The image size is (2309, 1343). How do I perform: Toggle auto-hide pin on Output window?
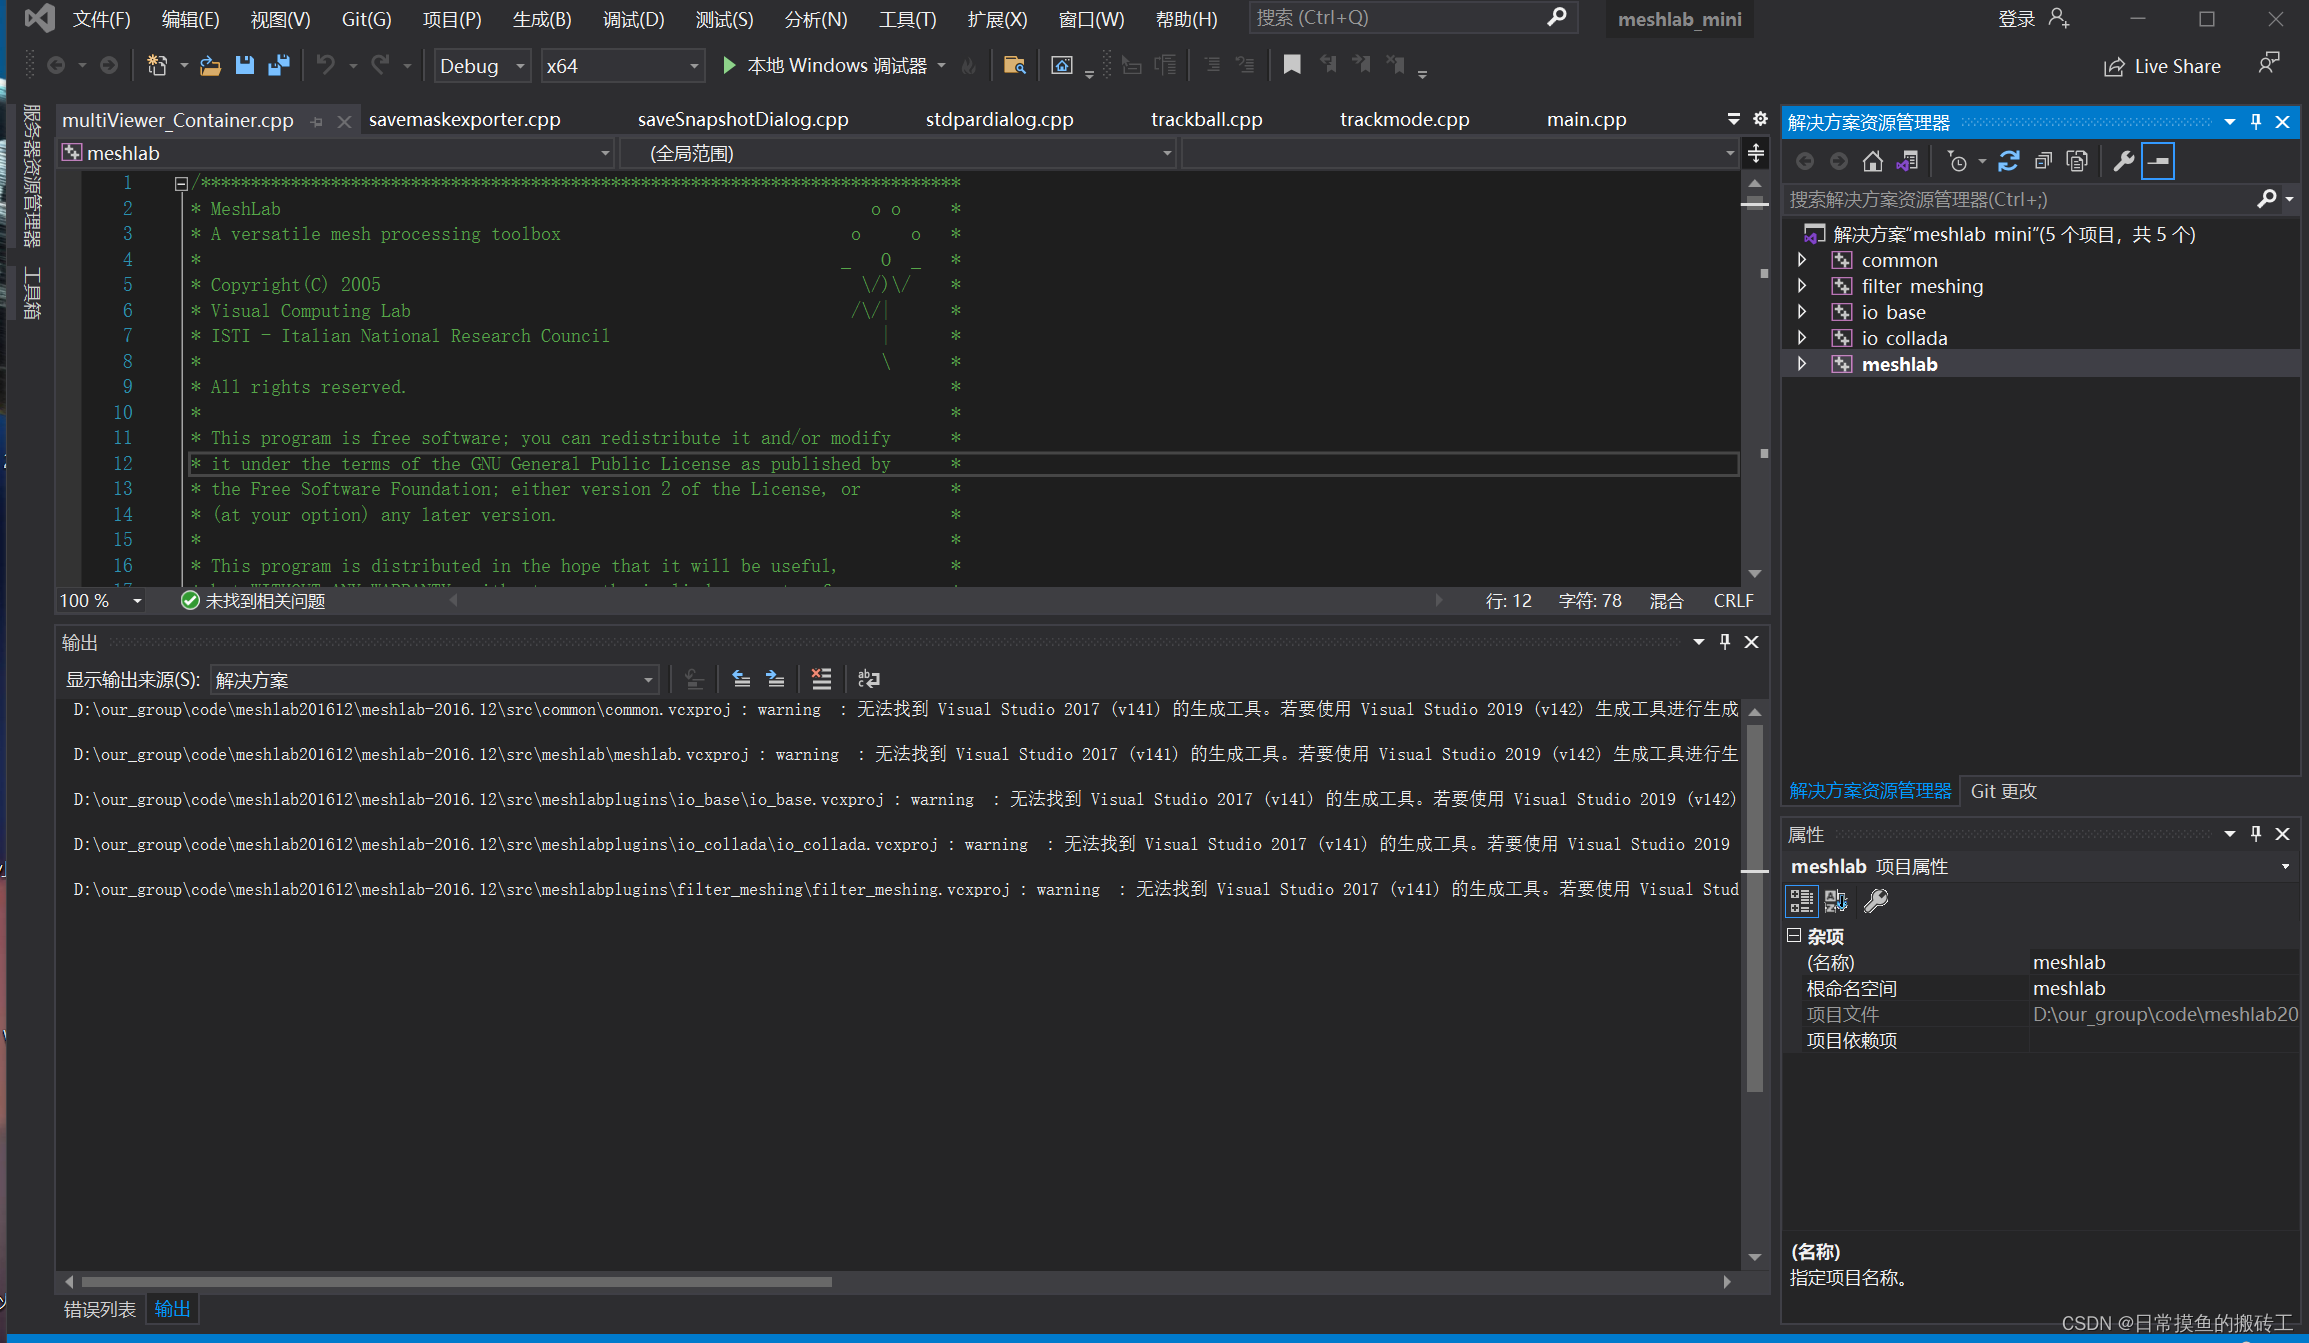coord(1723,641)
